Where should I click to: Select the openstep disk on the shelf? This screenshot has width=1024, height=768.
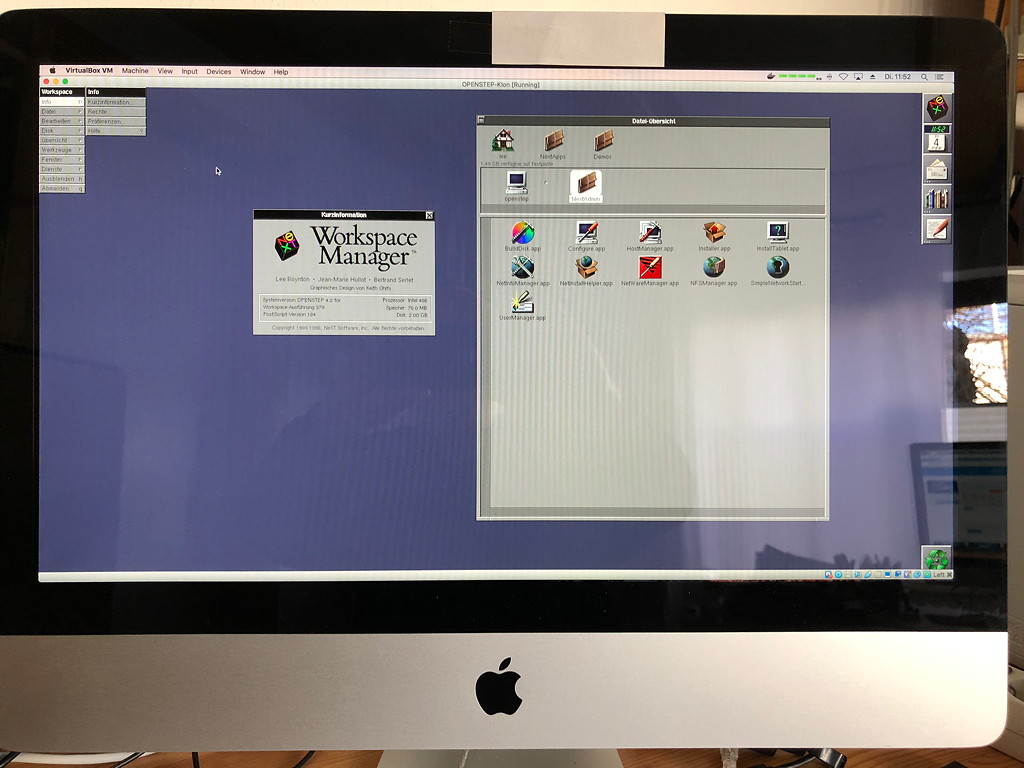[x=516, y=180]
